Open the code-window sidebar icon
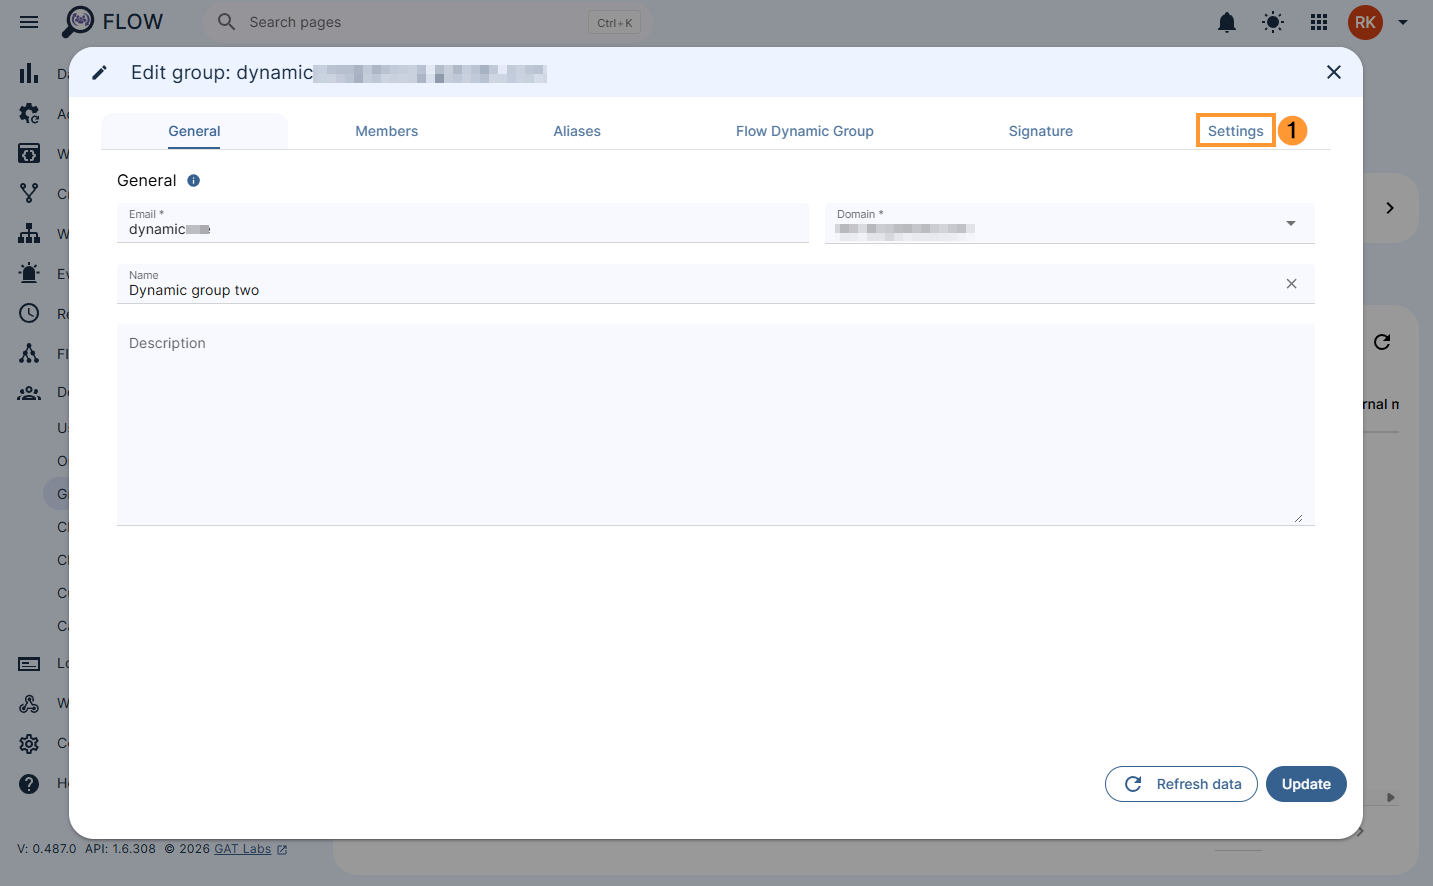The image size is (1433, 886). (29, 153)
